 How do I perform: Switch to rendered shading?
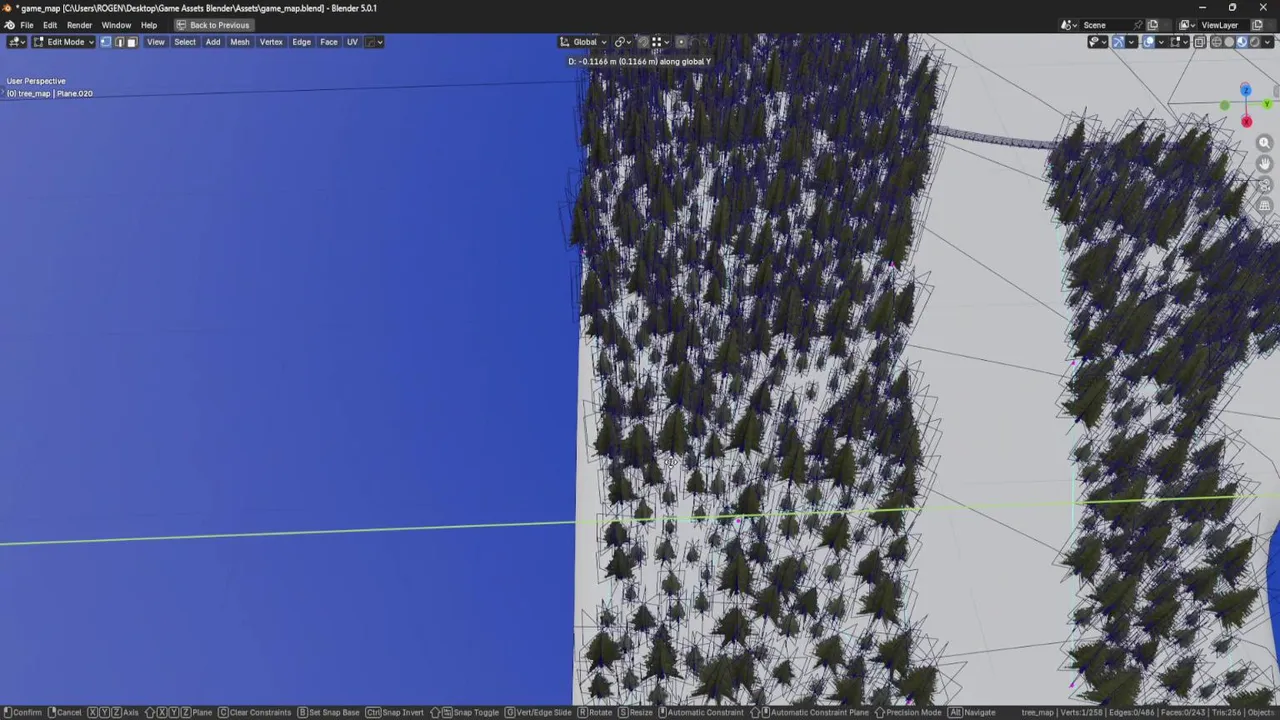click(1255, 42)
